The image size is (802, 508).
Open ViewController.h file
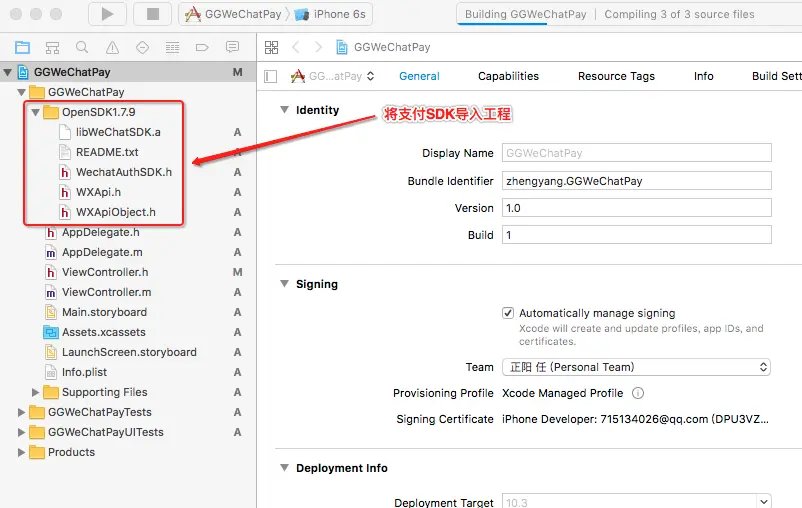[105, 272]
